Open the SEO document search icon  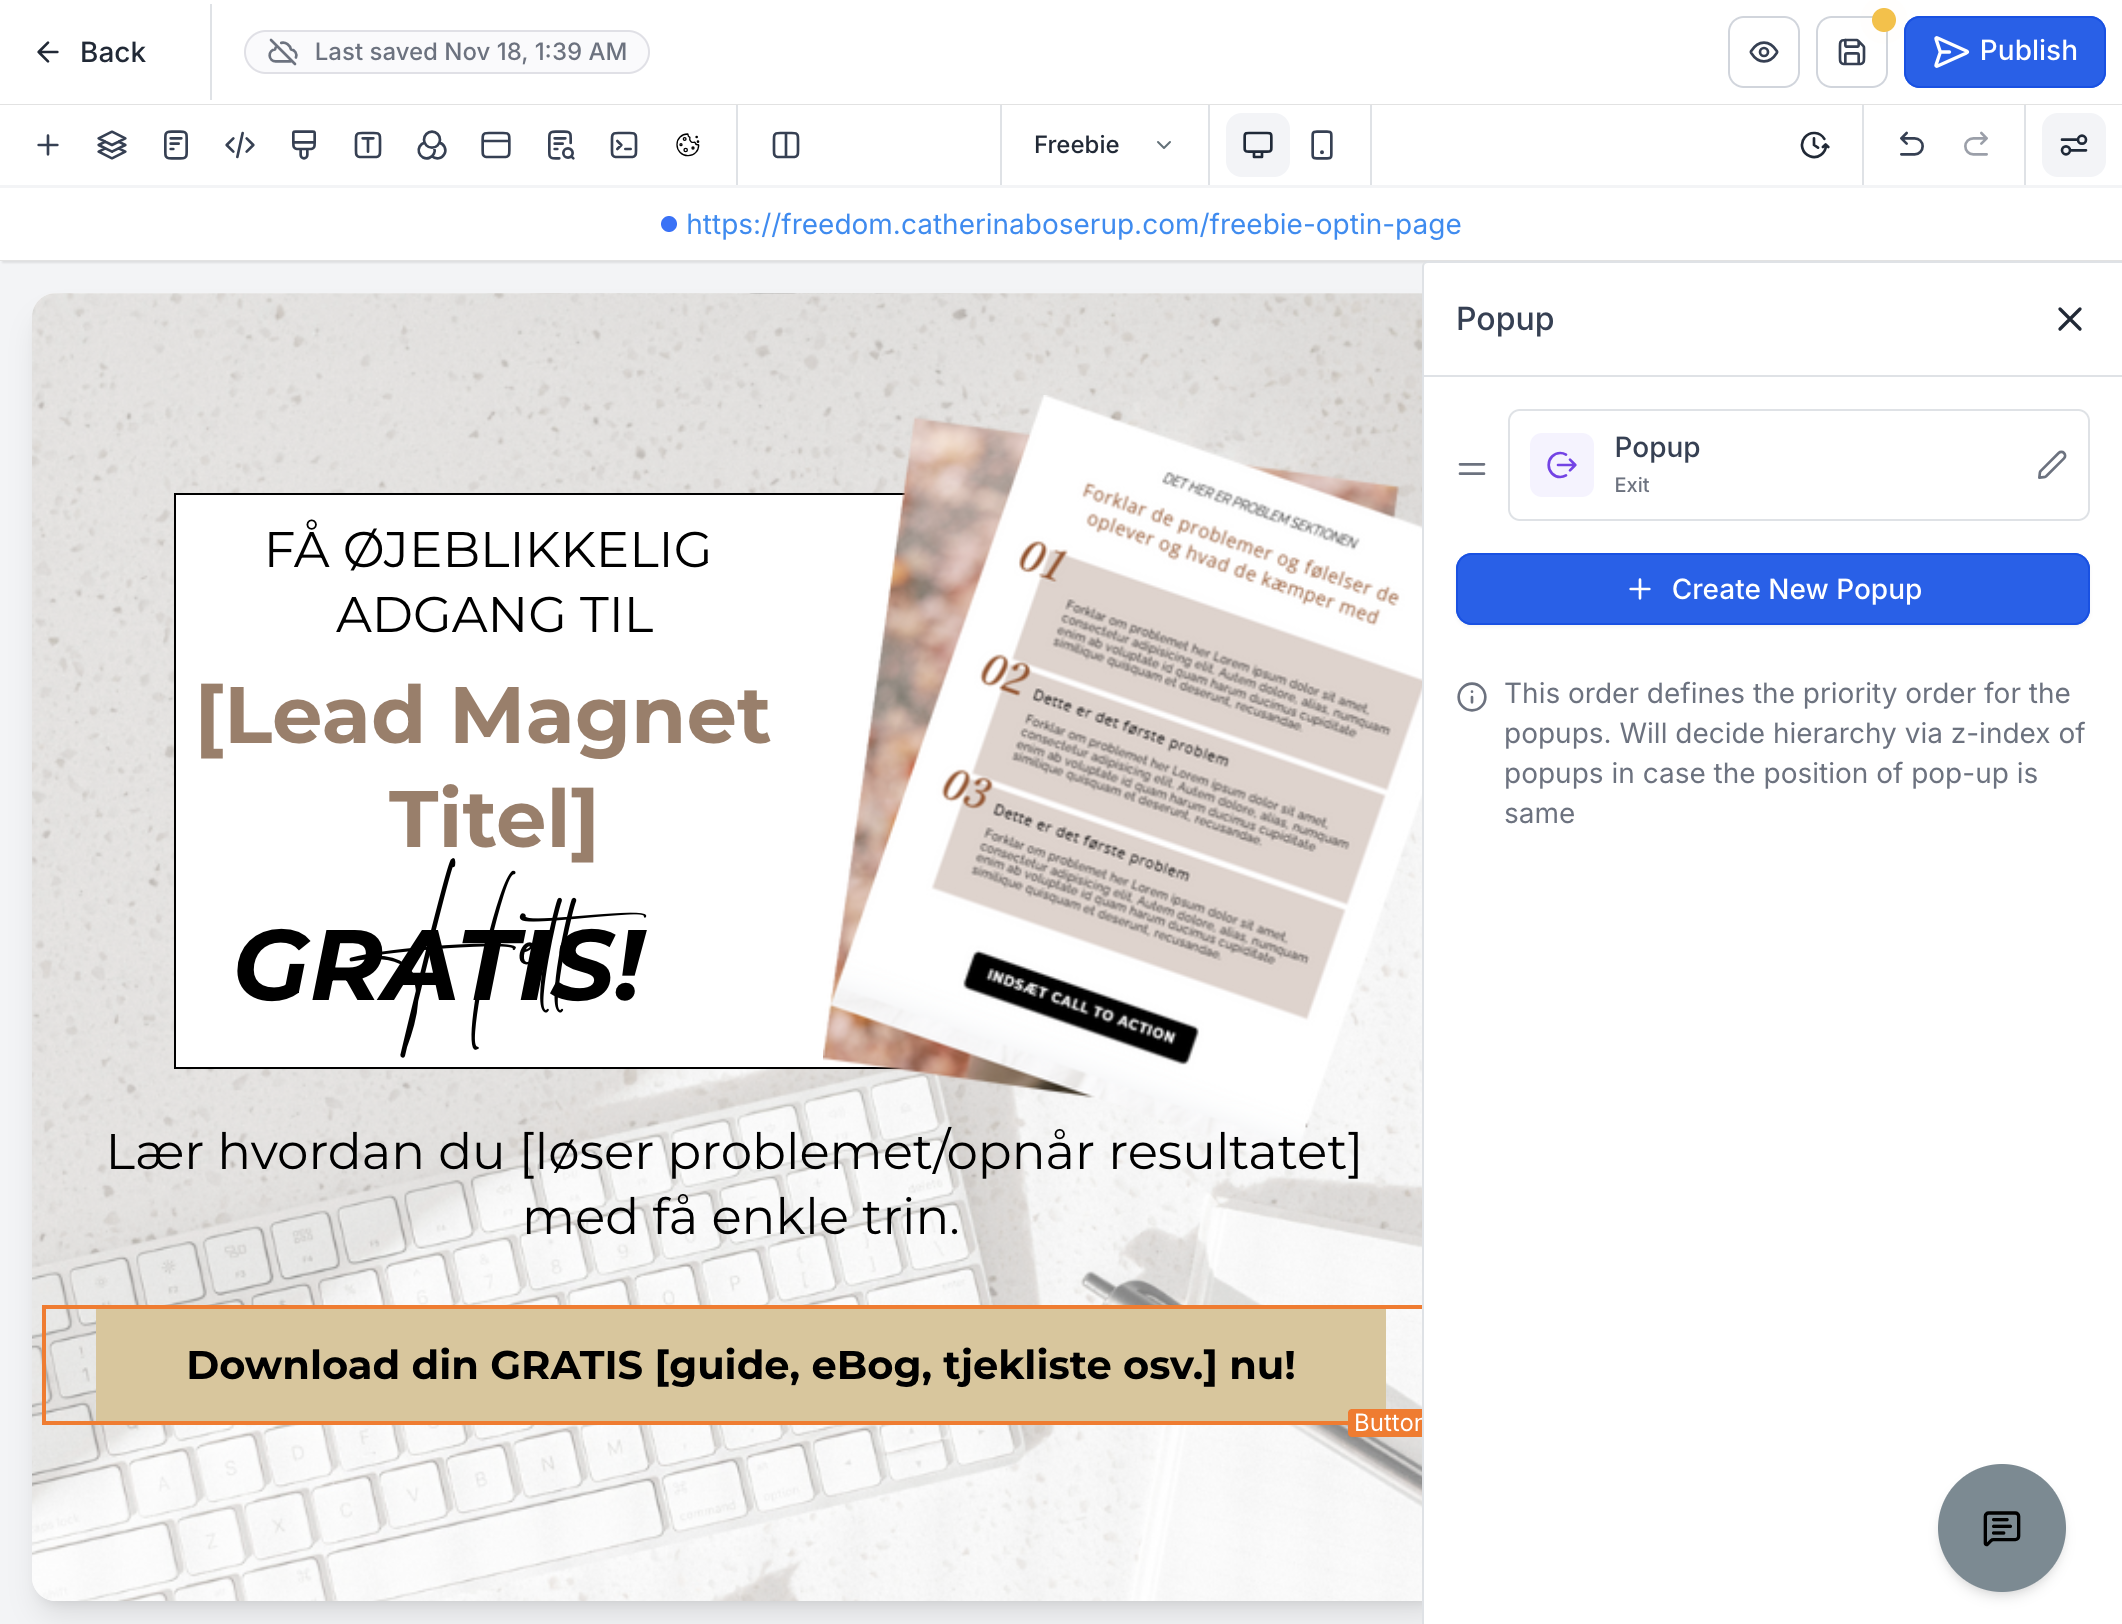pos(560,145)
